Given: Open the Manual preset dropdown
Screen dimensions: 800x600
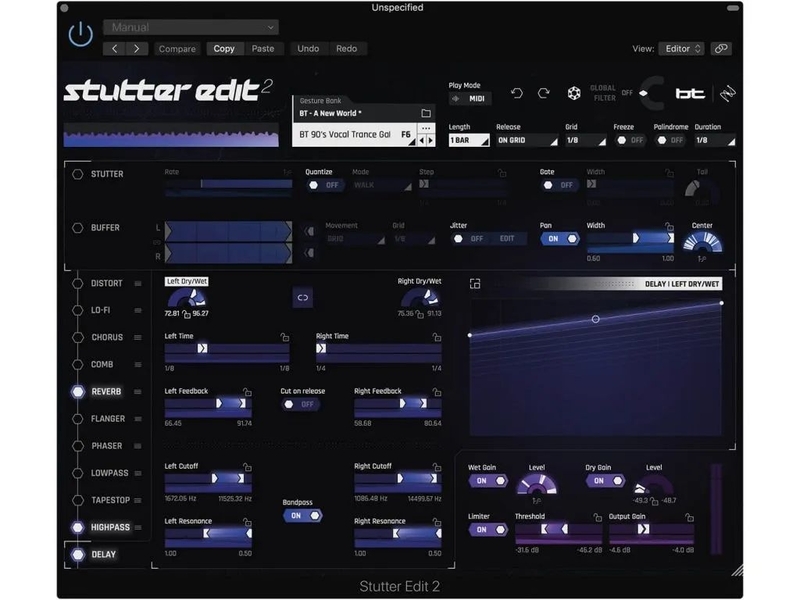Looking at the screenshot, I should pos(191,27).
